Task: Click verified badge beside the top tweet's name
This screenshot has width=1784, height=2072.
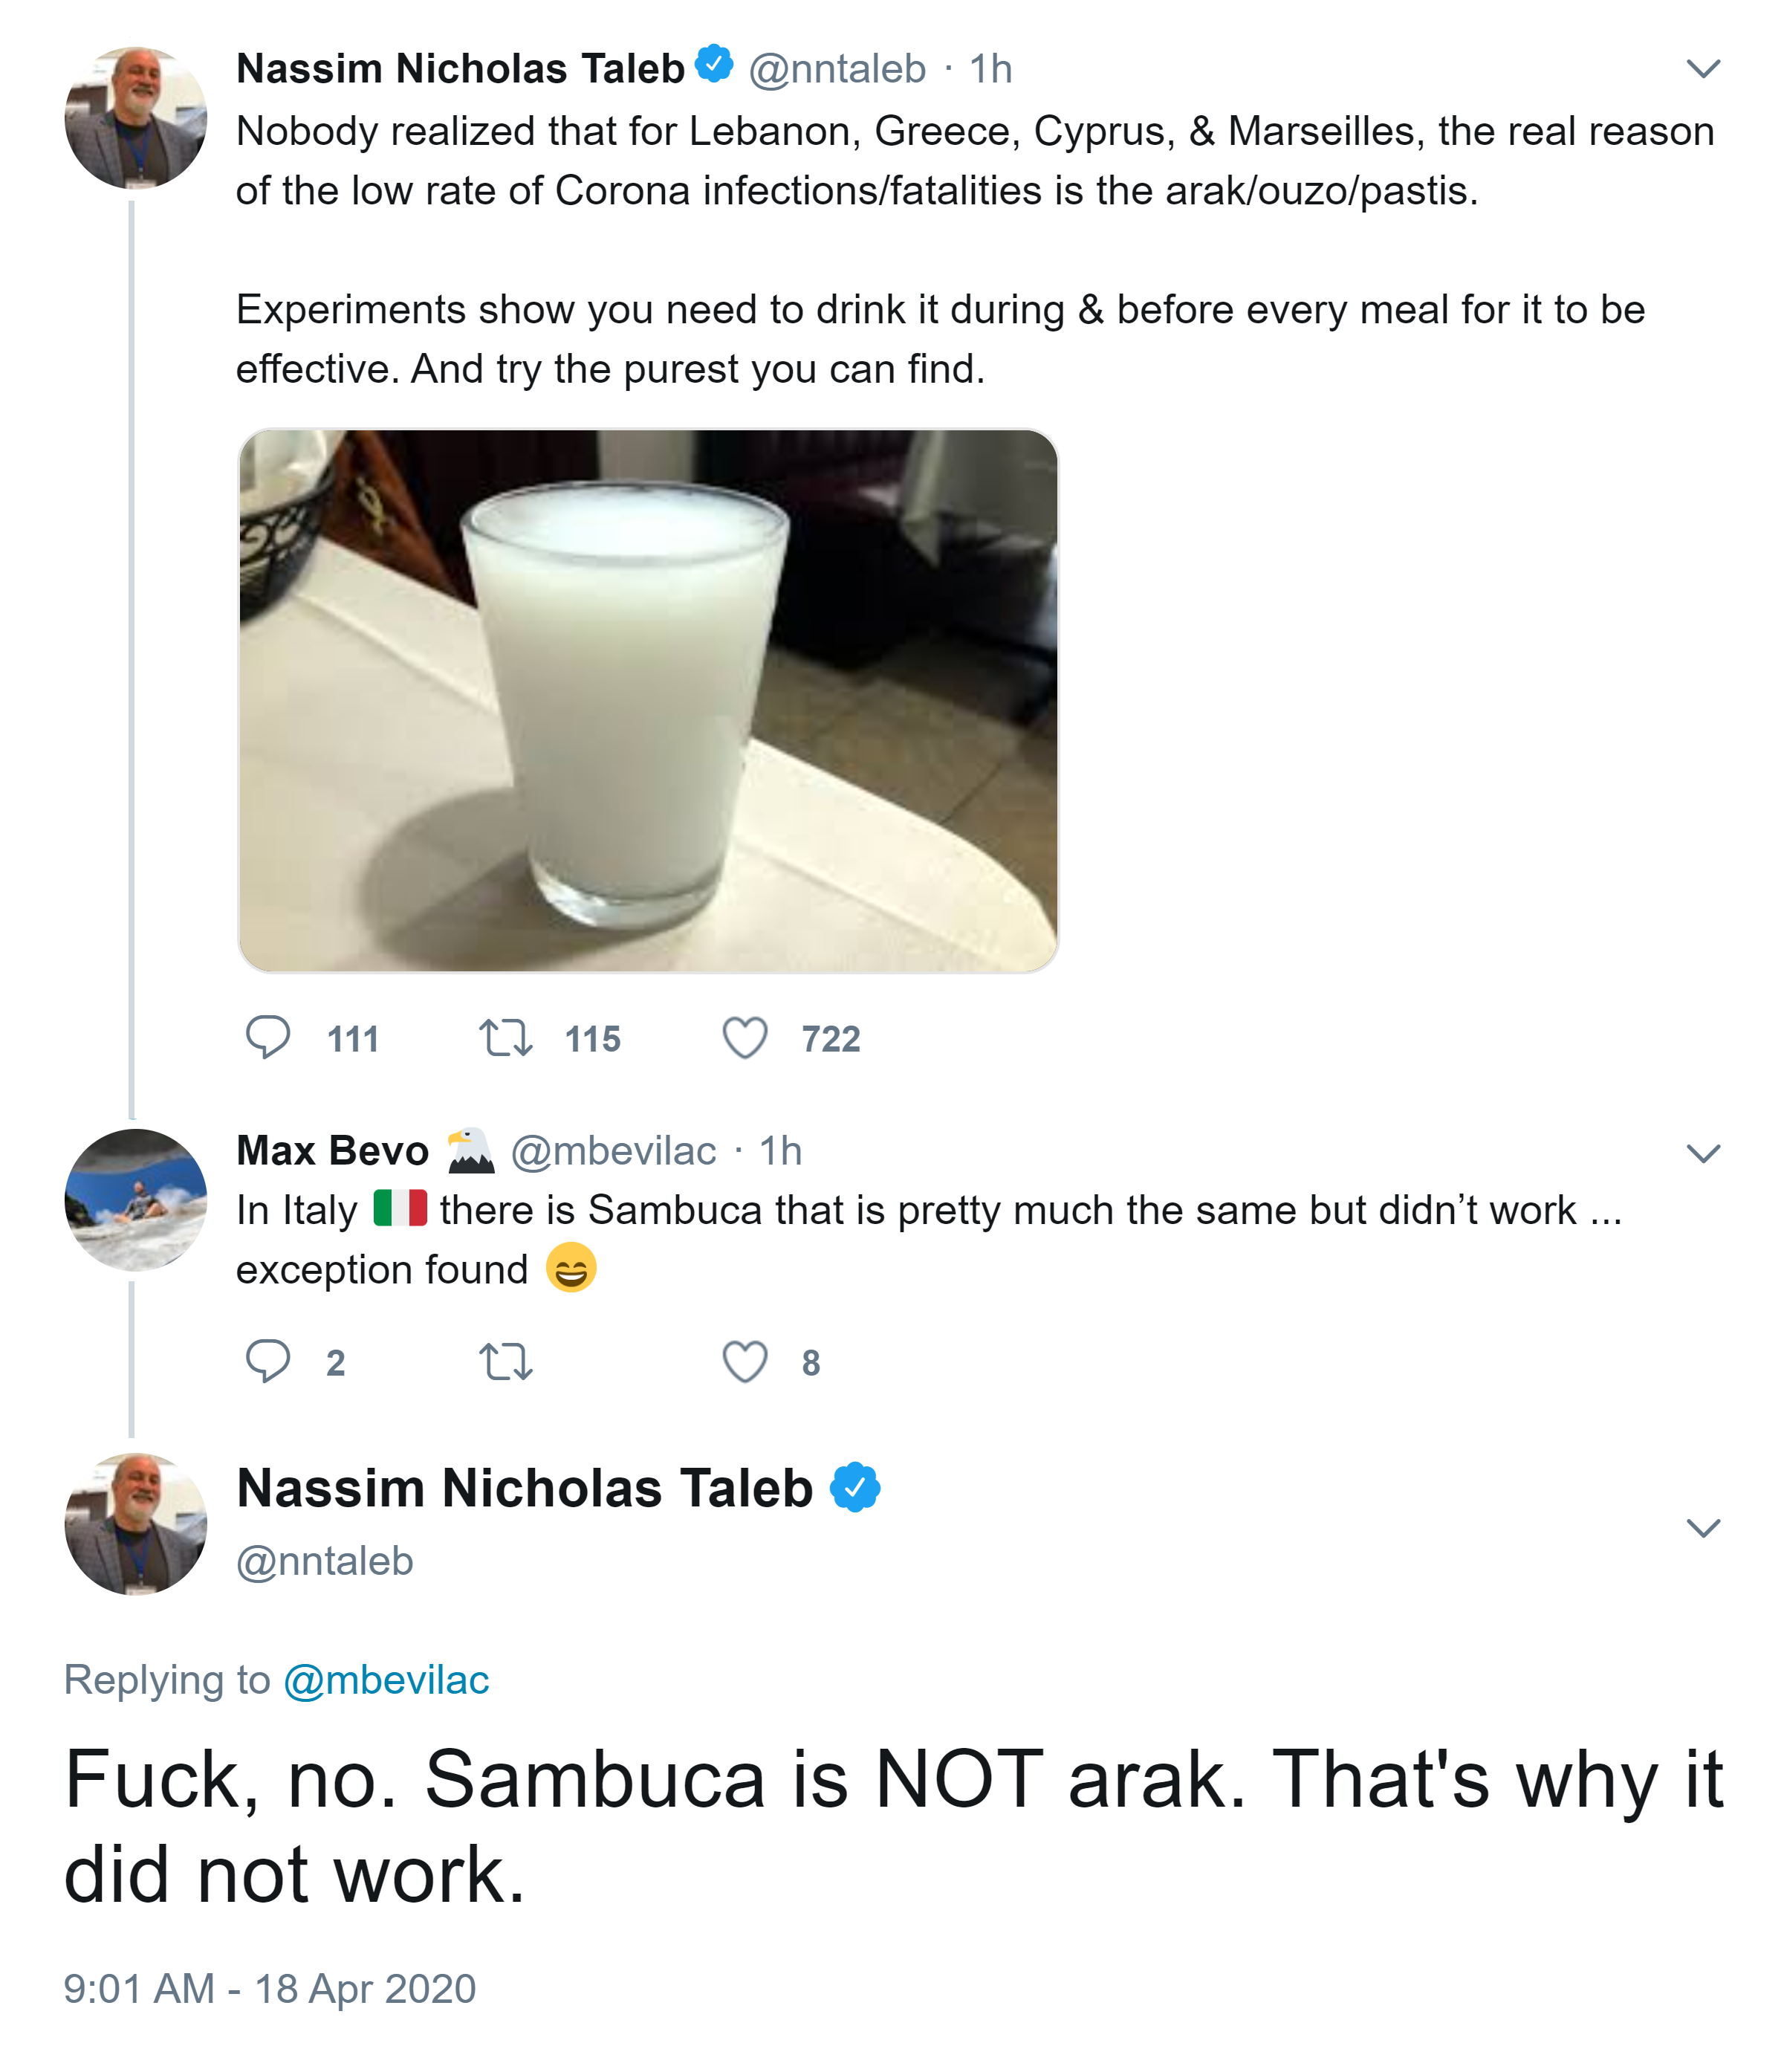Action: (x=714, y=65)
